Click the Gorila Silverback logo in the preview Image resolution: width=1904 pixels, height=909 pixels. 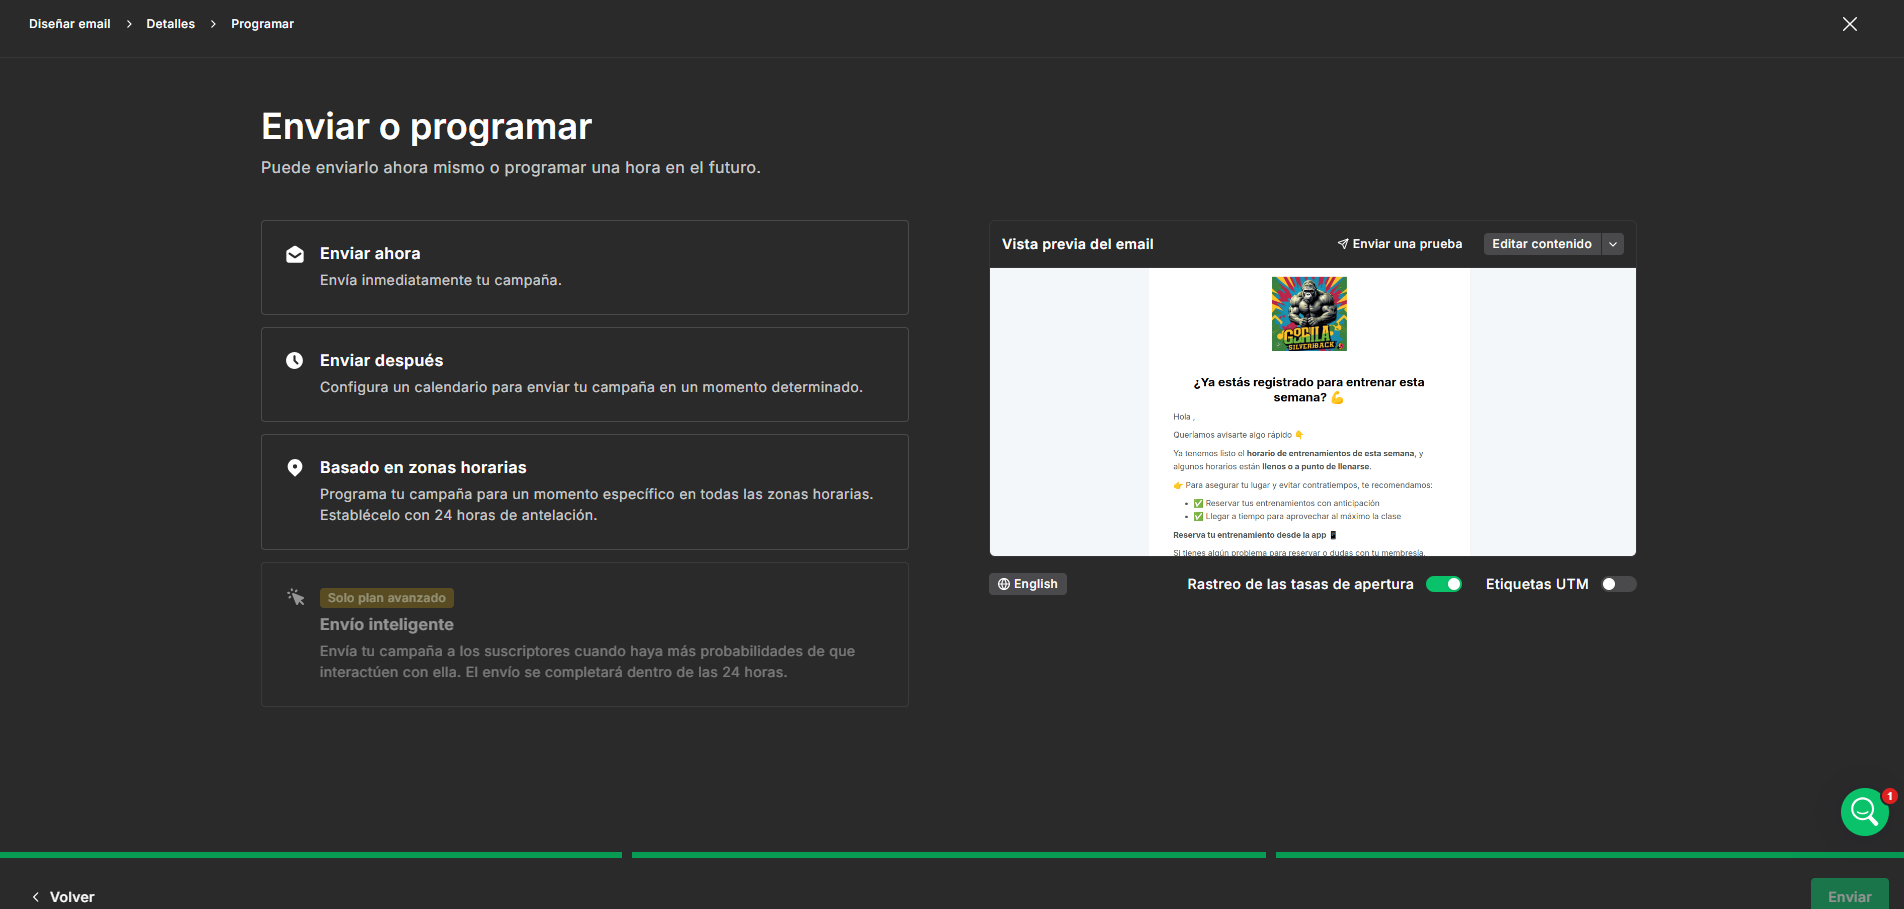tap(1308, 313)
